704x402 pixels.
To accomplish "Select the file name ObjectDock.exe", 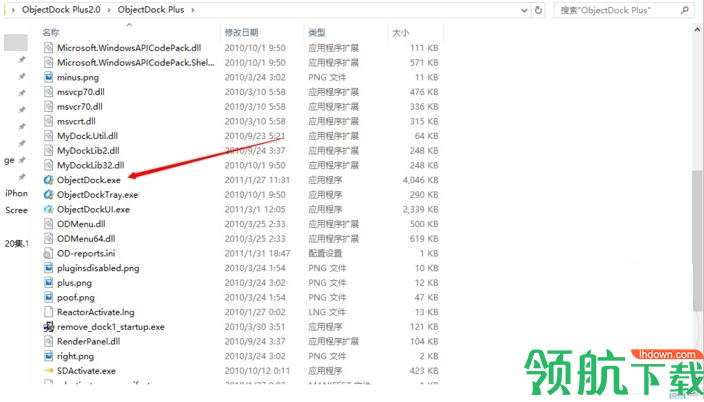I will pos(89,180).
